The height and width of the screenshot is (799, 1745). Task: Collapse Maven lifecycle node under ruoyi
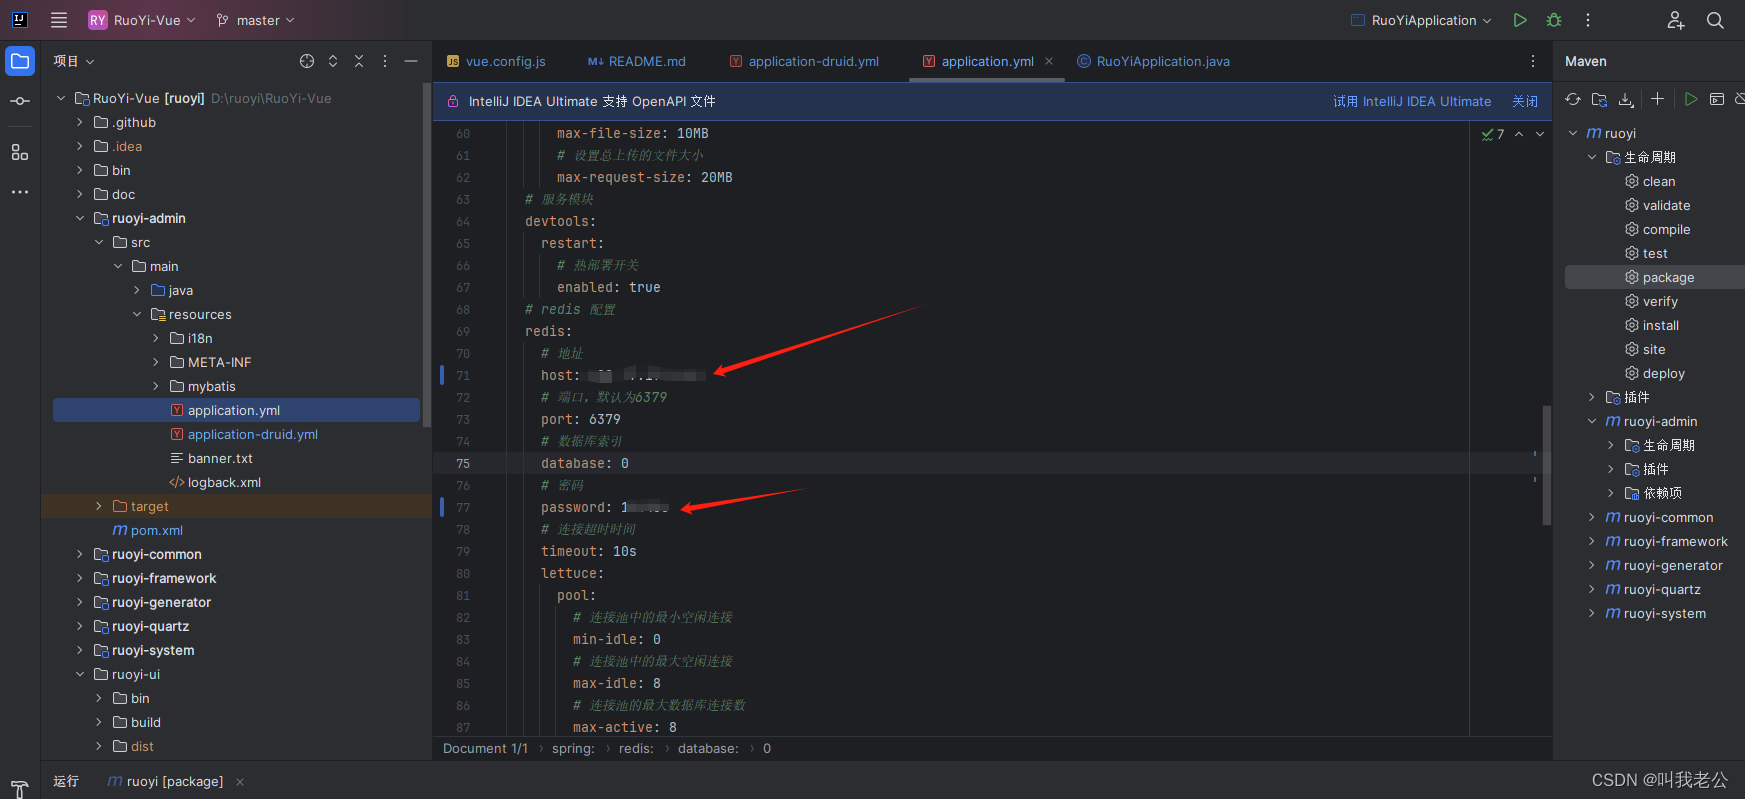pyautogui.click(x=1592, y=157)
